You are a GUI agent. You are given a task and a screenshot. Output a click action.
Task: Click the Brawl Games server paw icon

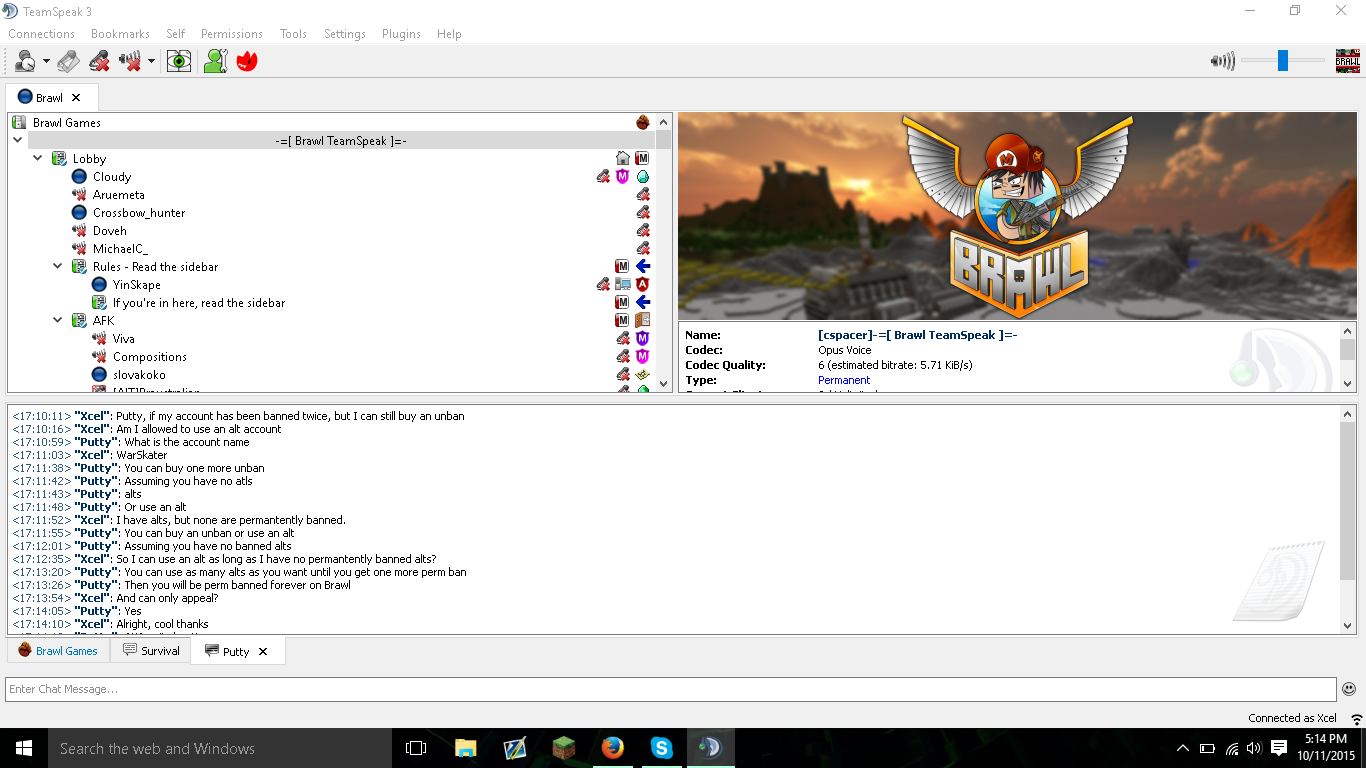(643, 123)
